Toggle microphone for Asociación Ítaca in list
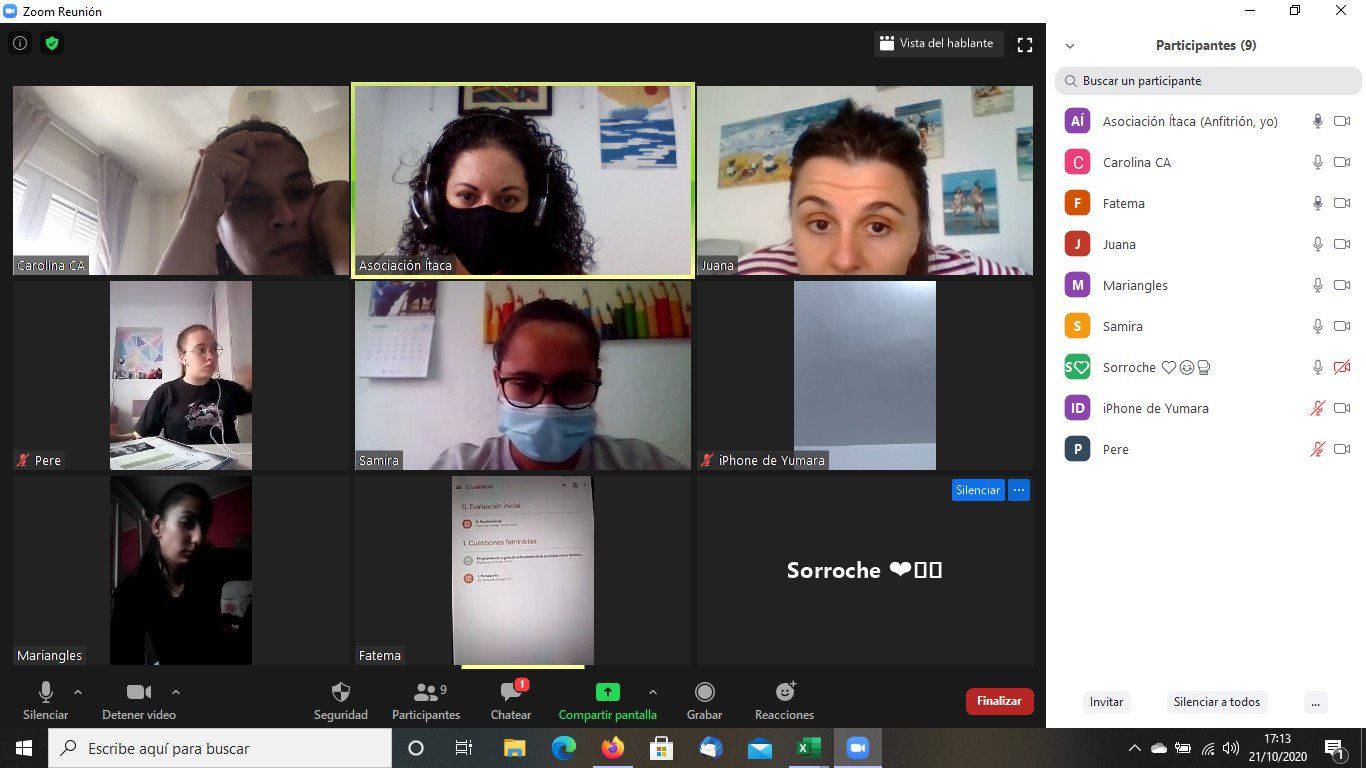 [1318, 121]
